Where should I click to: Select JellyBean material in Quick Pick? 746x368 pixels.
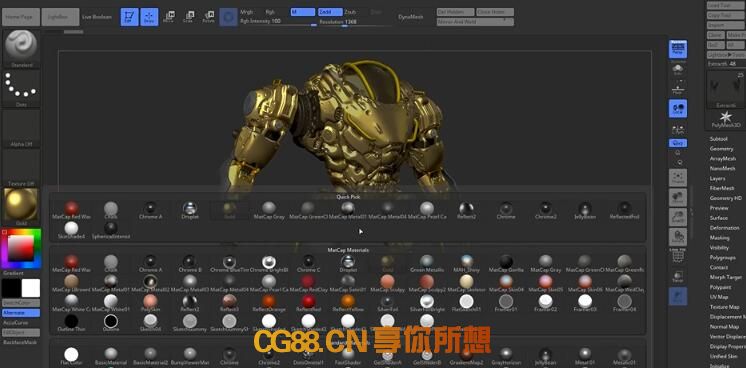(x=585, y=210)
